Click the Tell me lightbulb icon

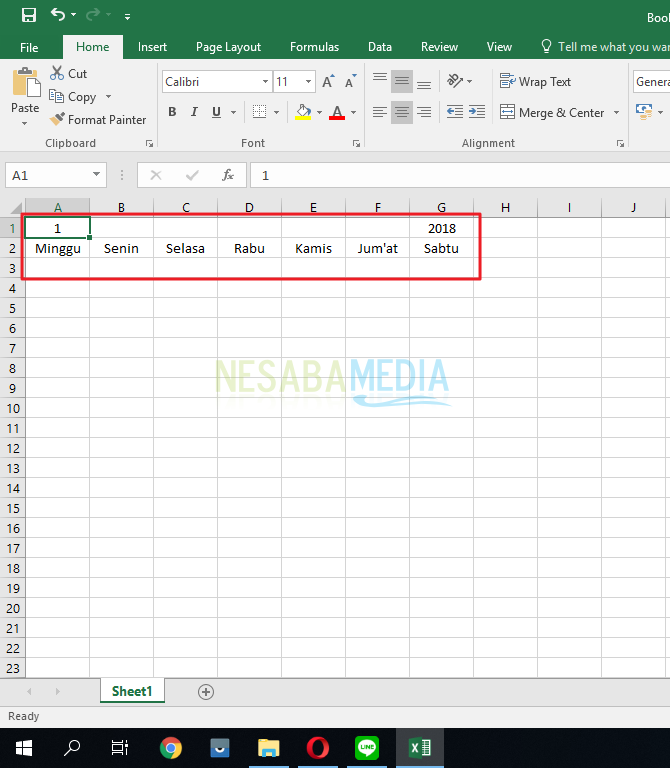(x=546, y=47)
